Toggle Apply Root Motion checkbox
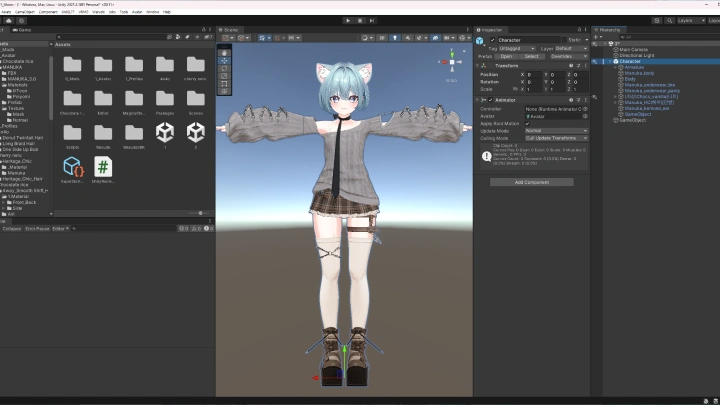 click(x=527, y=124)
